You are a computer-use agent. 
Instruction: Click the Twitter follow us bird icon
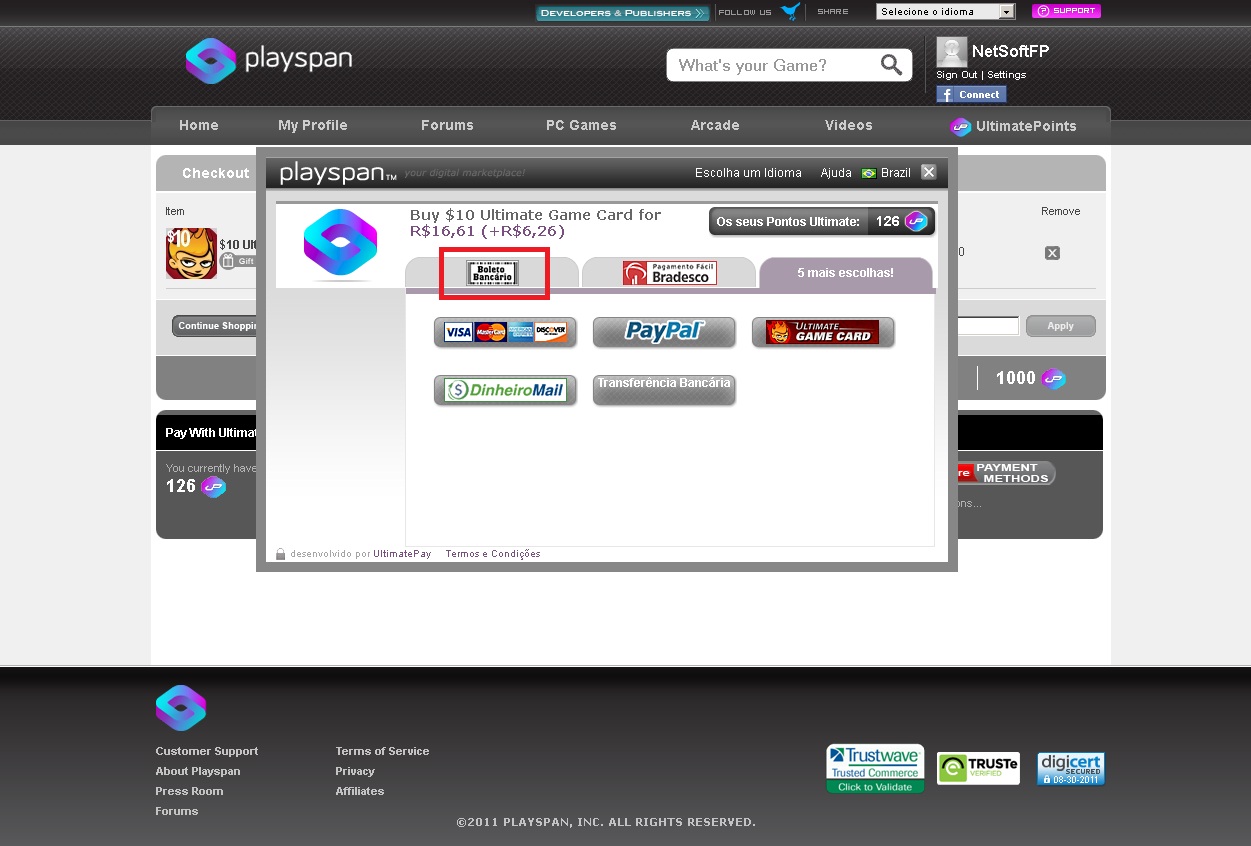[791, 12]
